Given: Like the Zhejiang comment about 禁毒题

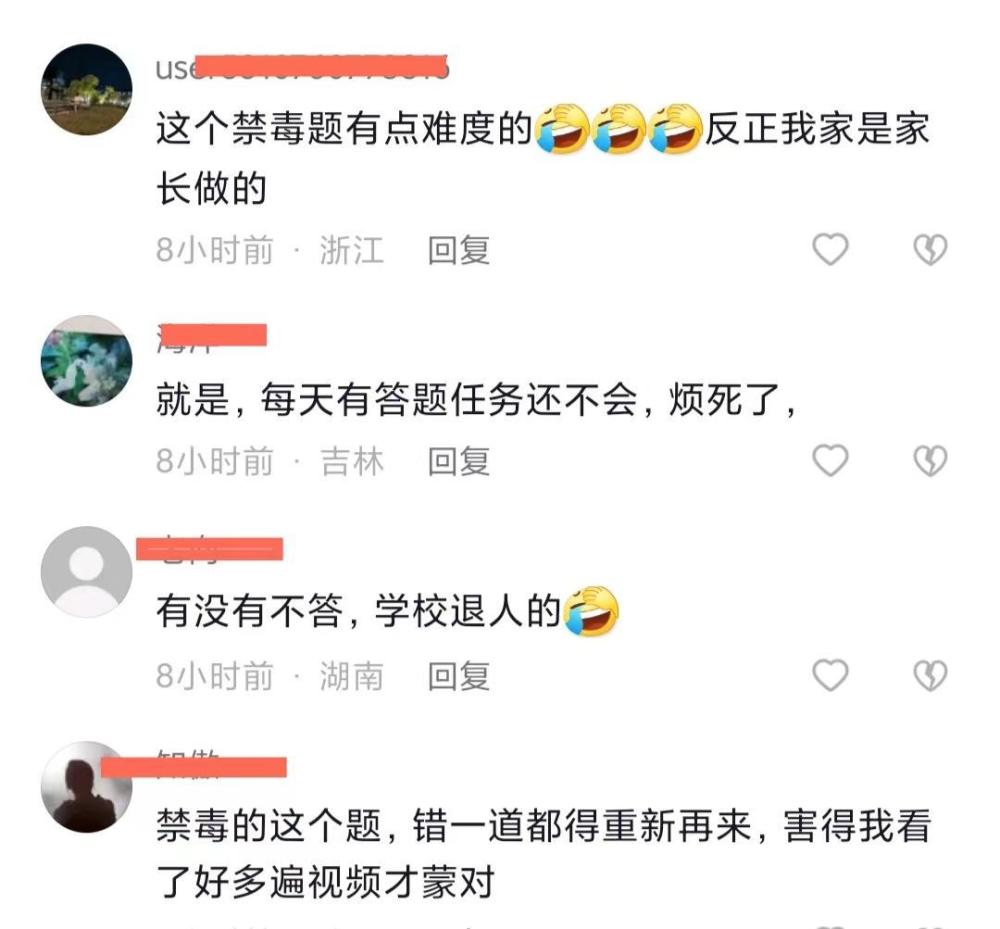Looking at the screenshot, I should [830, 249].
